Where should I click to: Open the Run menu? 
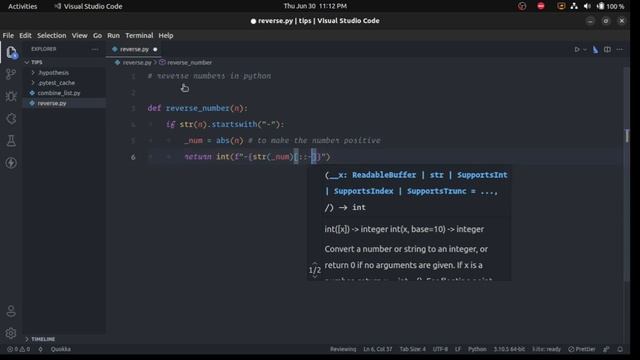point(113,36)
